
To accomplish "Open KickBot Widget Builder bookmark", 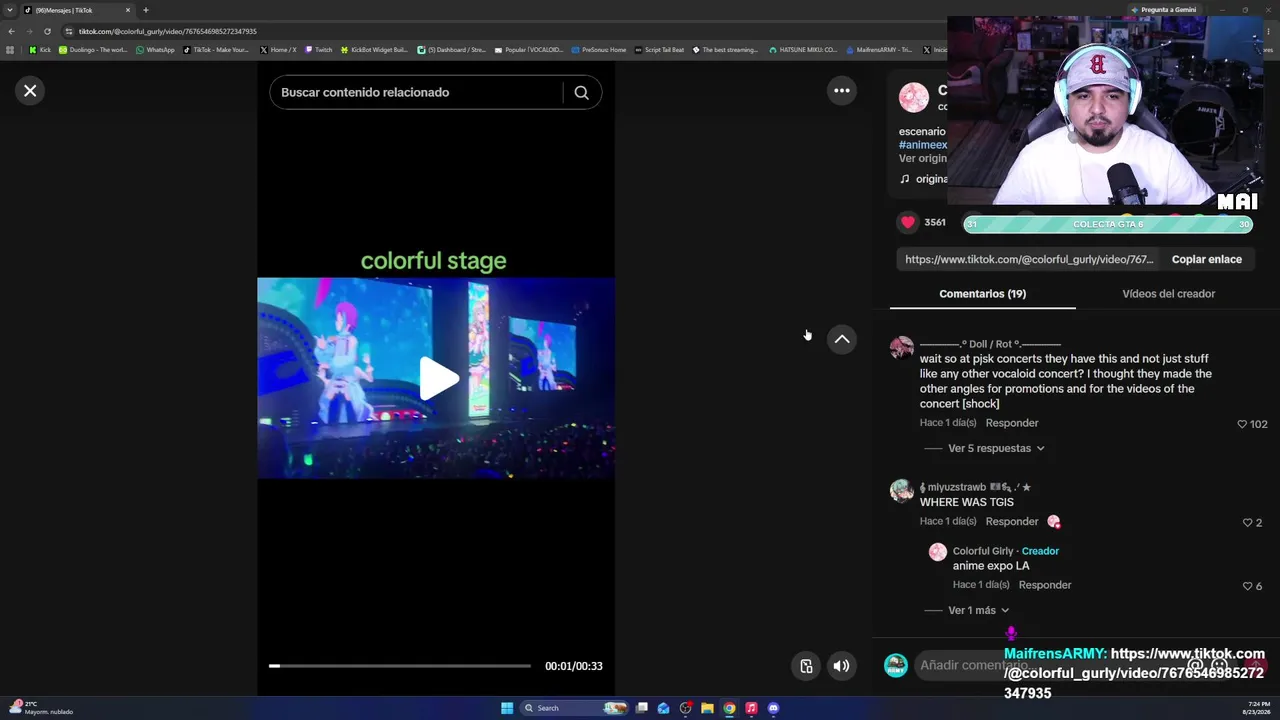I will tap(375, 50).
